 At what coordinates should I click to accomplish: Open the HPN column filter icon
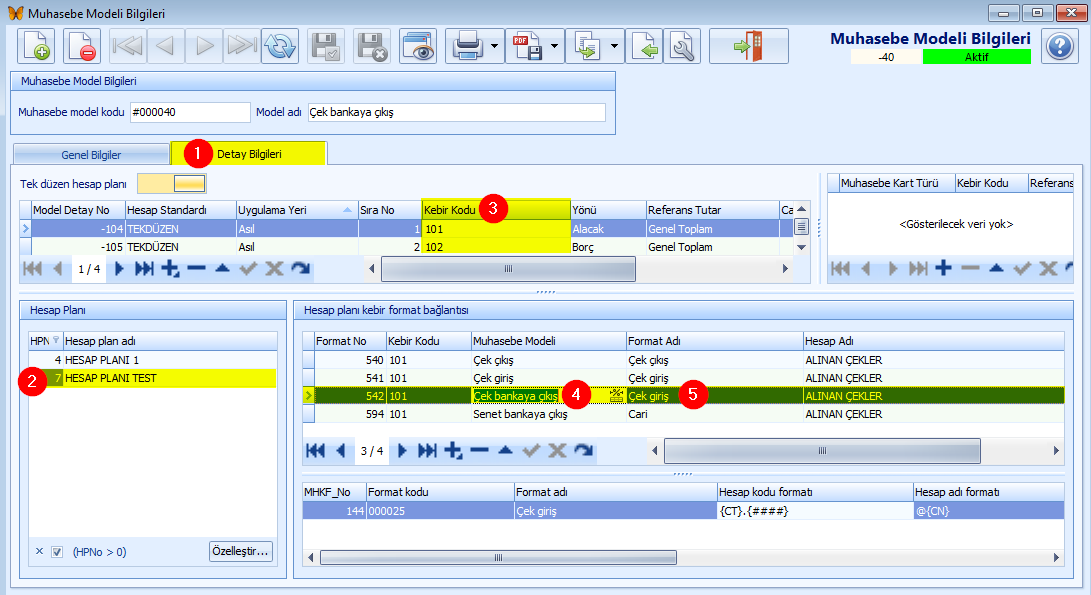click(x=56, y=340)
